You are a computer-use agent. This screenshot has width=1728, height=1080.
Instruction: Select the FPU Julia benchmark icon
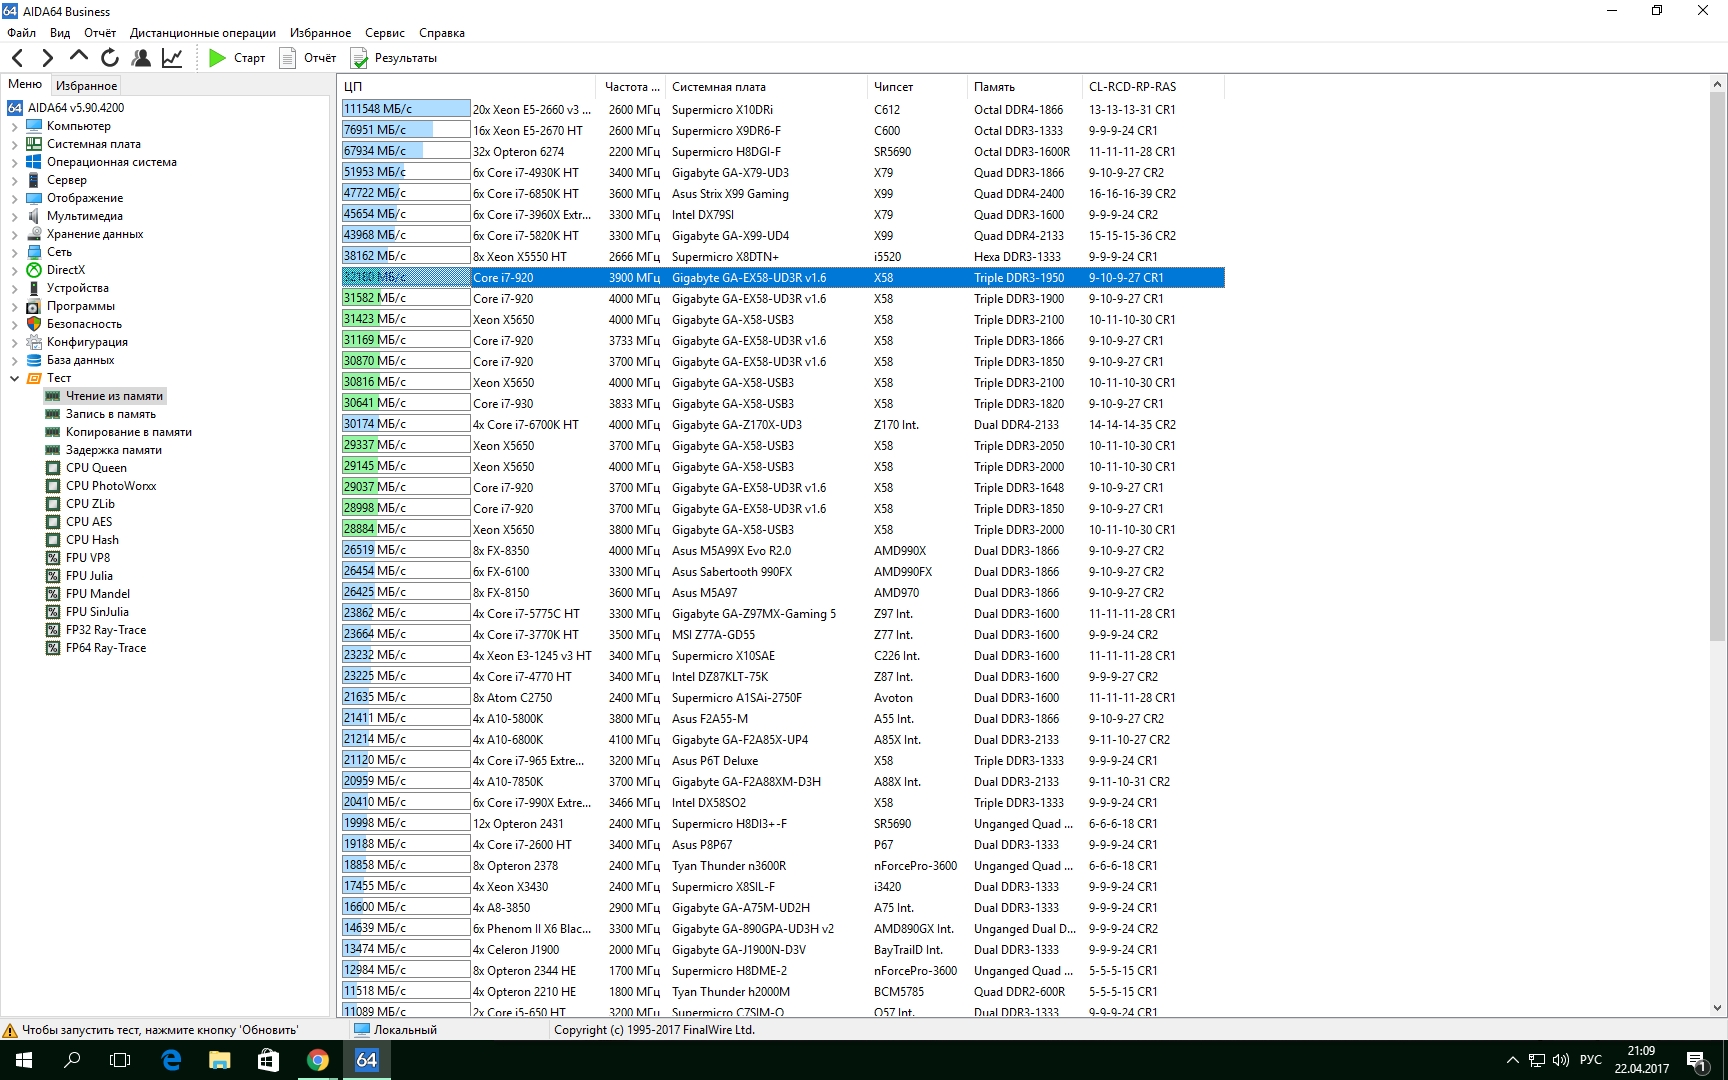click(x=53, y=576)
